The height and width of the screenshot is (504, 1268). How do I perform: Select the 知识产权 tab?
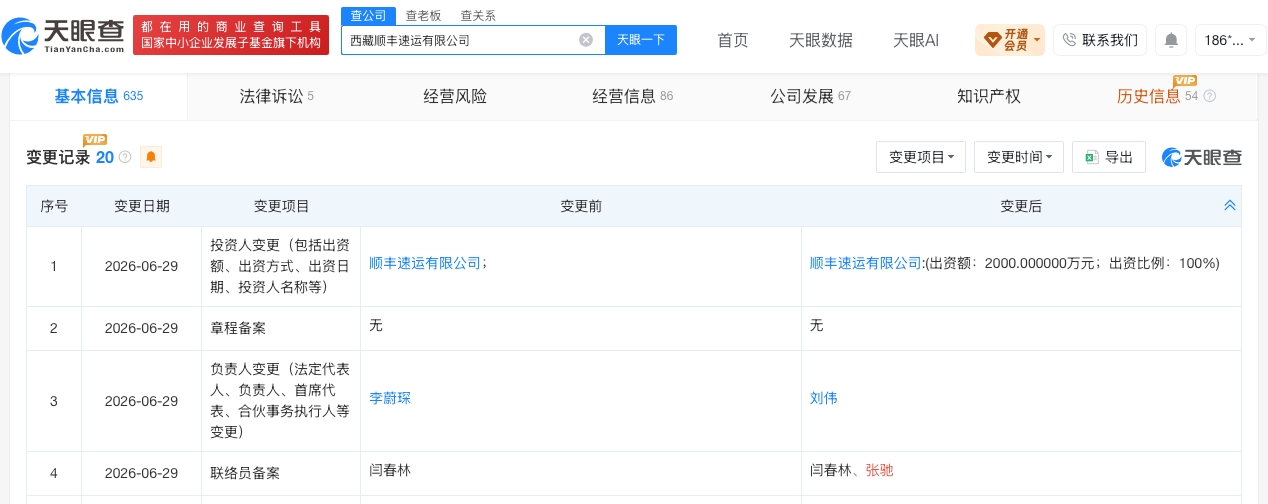(989, 96)
